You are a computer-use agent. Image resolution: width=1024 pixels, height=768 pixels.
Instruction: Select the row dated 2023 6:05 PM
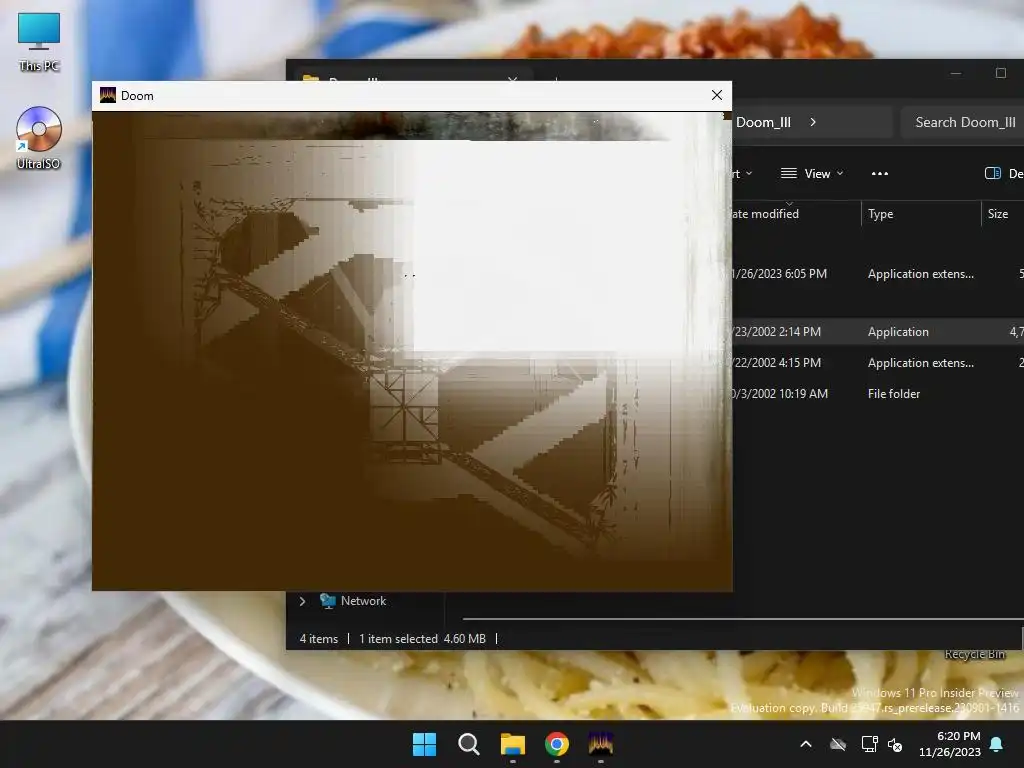tap(877, 274)
